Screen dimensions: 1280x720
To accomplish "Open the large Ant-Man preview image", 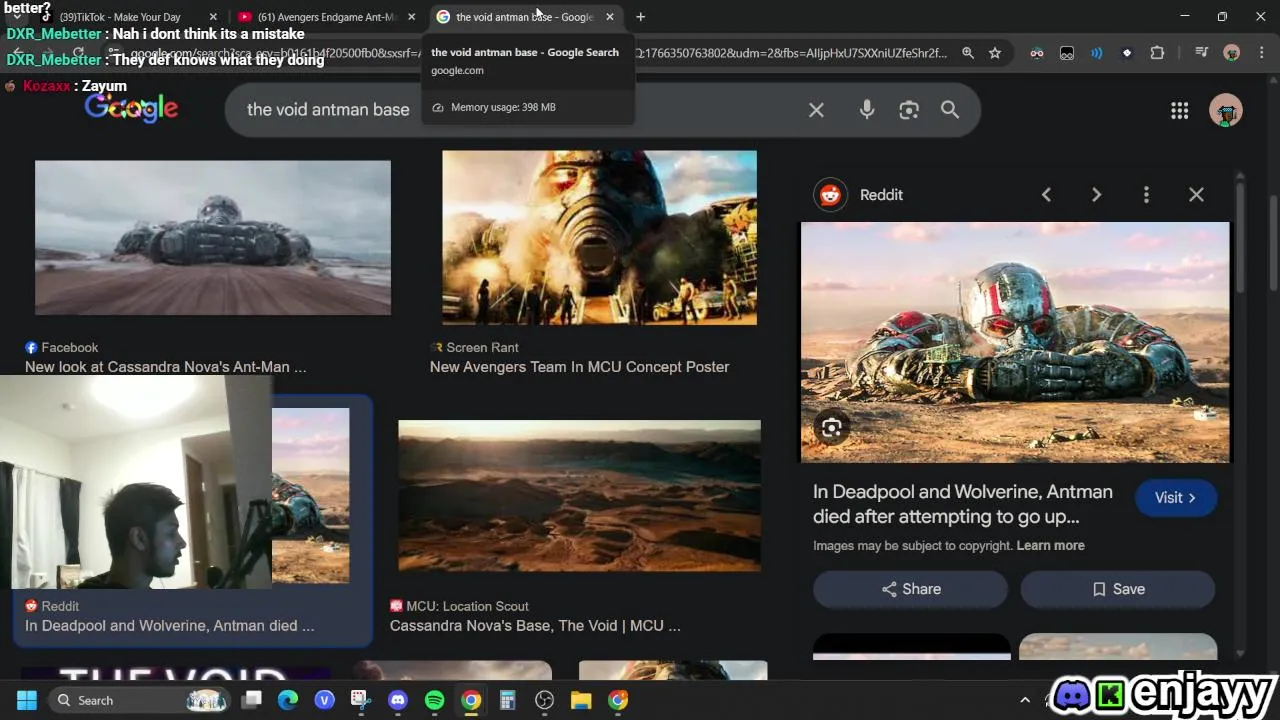I will pos(1015,342).
